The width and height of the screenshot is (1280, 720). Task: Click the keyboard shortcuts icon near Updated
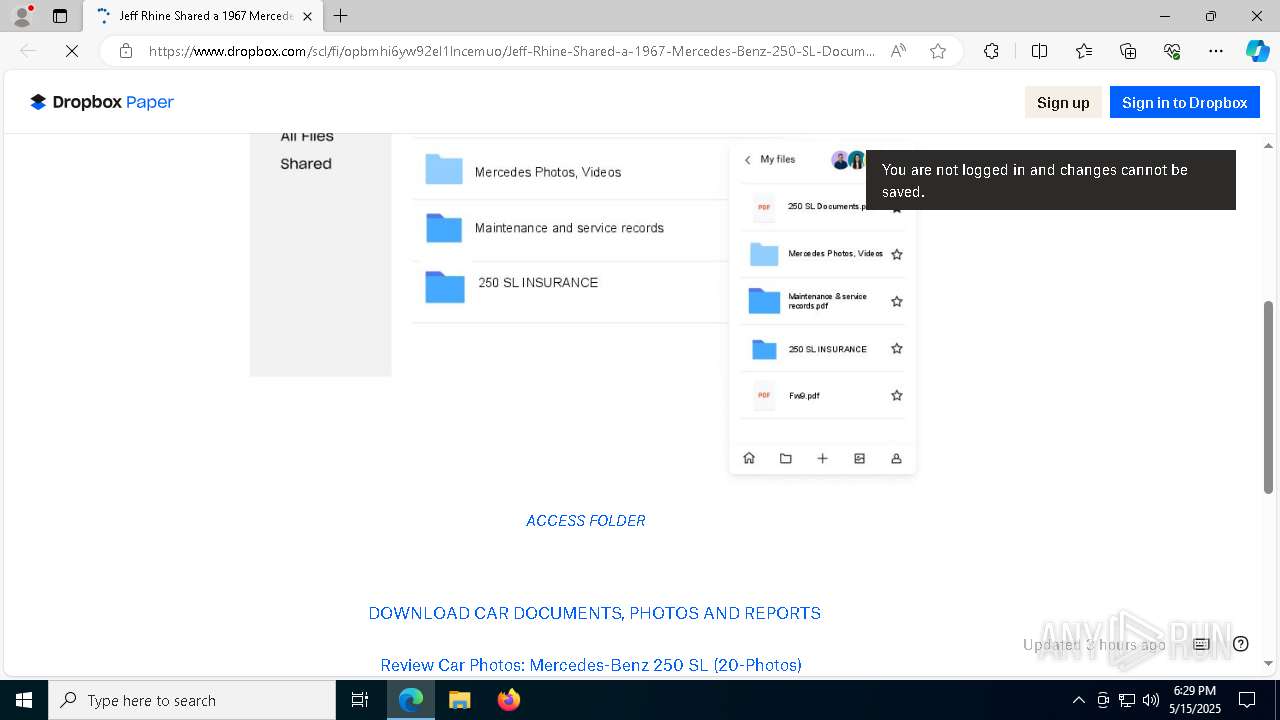[x=1201, y=644]
